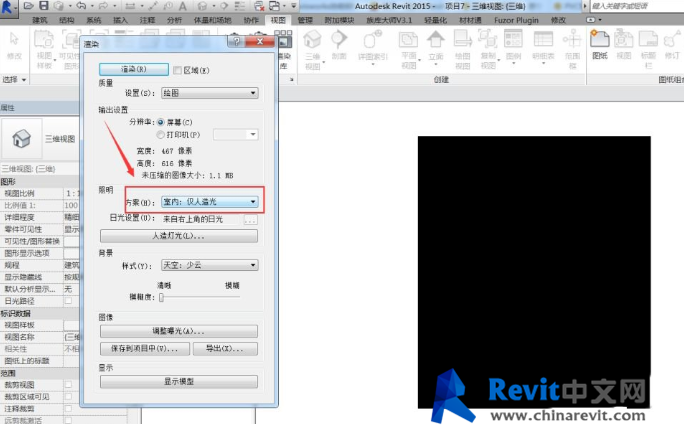Click the 调整曝光(A)... adjust exposure button
The image size is (684, 429).
click(179, 331)
